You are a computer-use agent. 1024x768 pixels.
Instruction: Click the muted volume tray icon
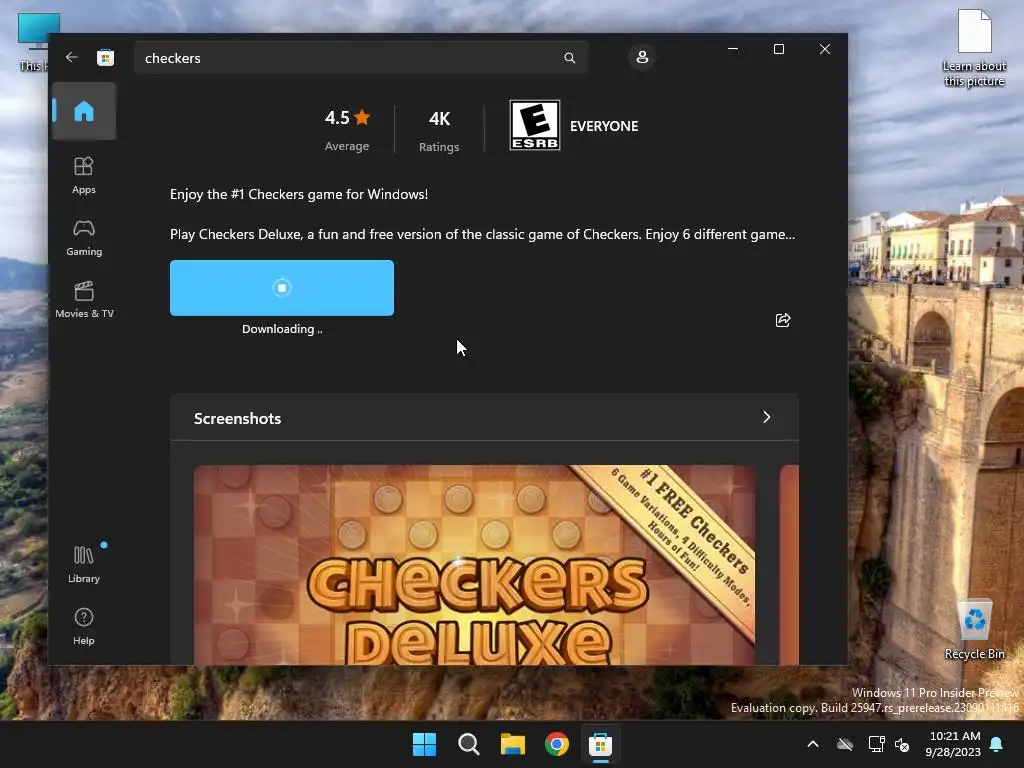click(902, 744)
